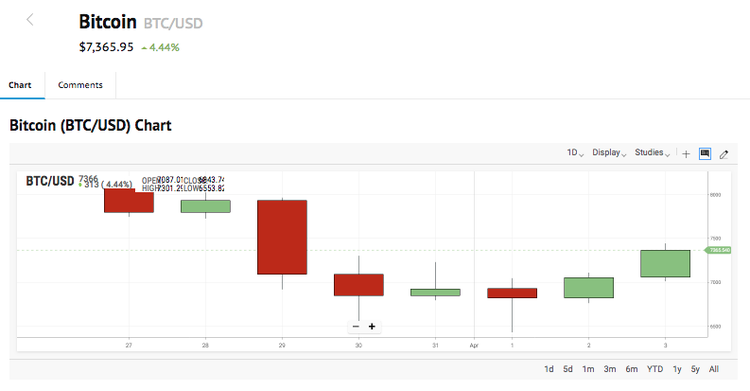The width and height of the screenshot is (750, 391).
Task: Click the large red candlestick on 29
Action: coord(282,237)
